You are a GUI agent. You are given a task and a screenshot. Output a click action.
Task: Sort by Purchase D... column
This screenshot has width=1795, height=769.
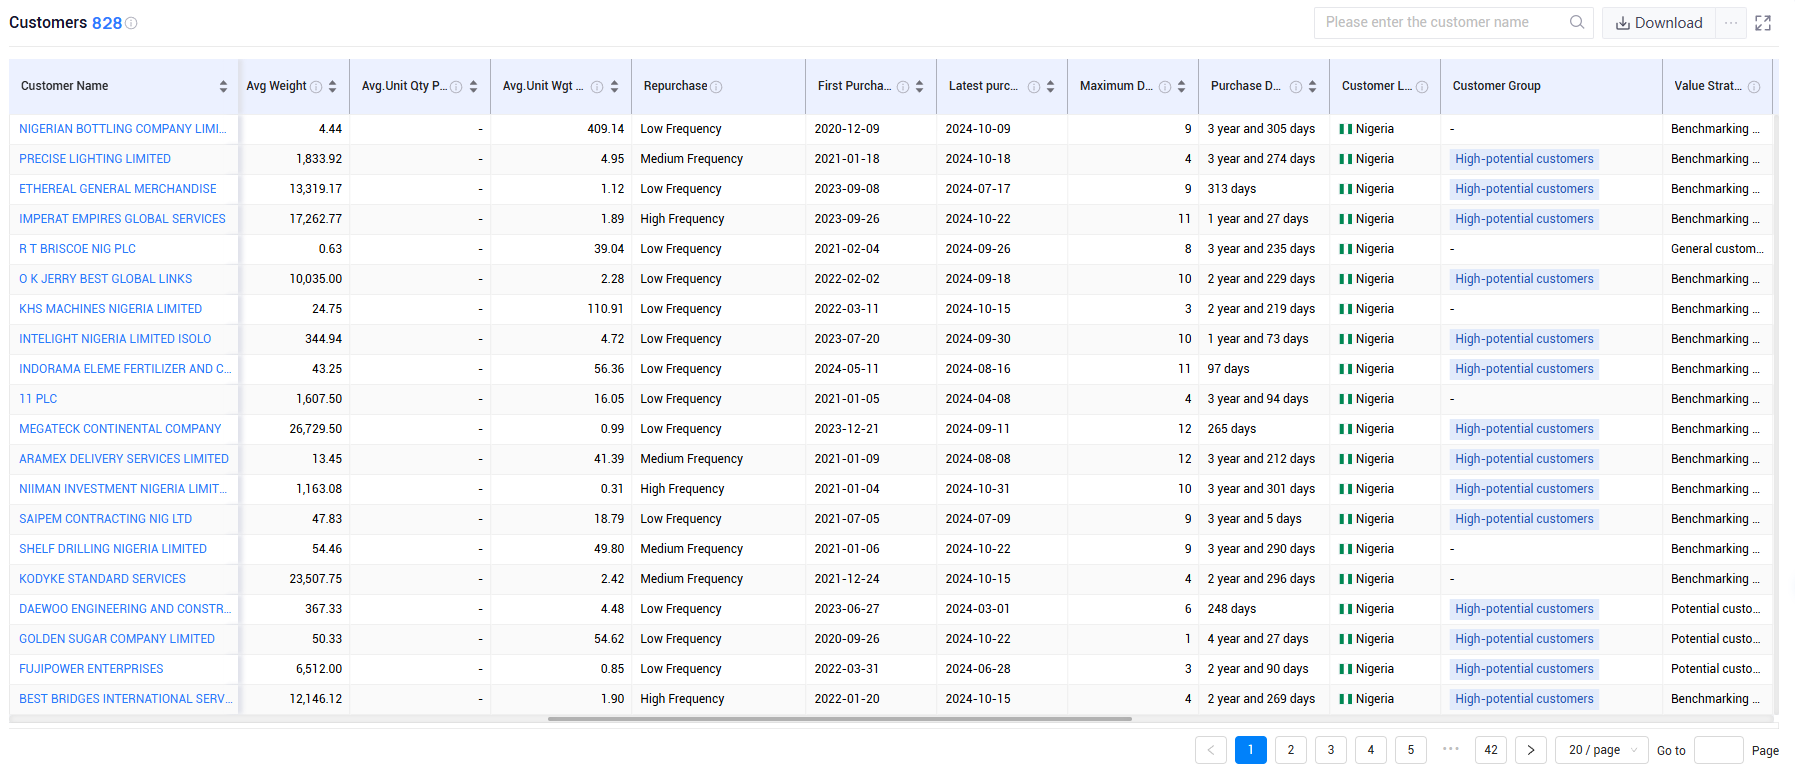[1312, 87]
